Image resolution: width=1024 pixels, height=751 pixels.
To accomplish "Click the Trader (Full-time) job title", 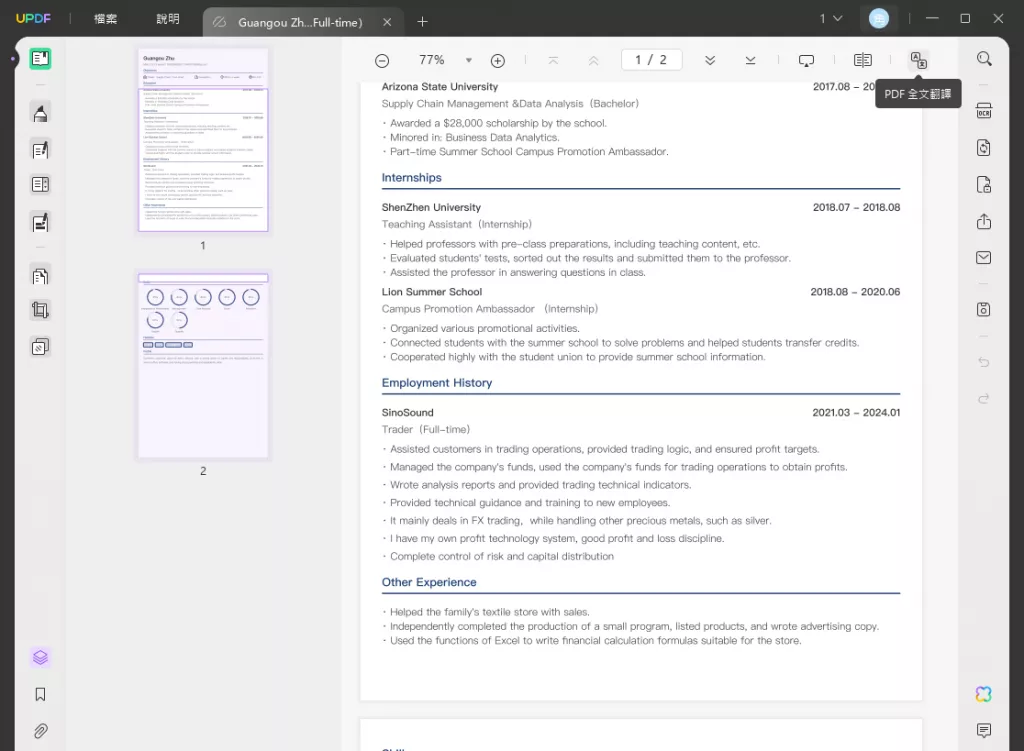I will click(426, 430).
